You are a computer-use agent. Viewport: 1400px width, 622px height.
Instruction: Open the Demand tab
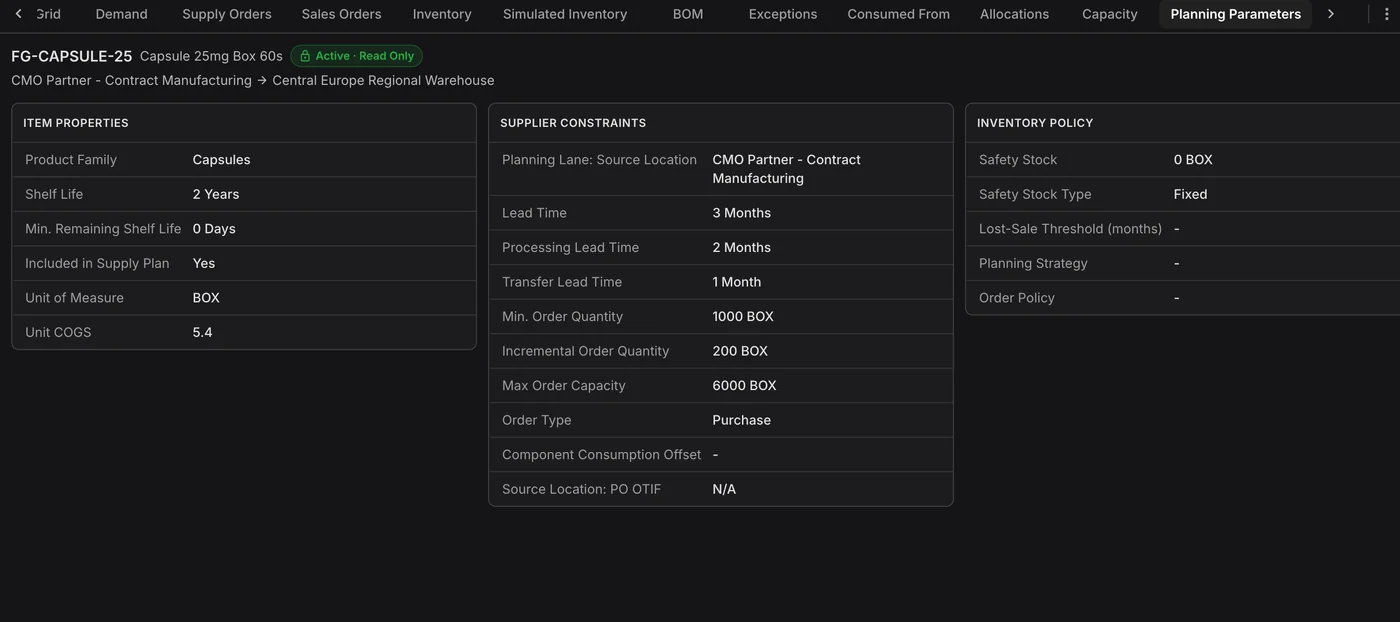click(122, 14)
